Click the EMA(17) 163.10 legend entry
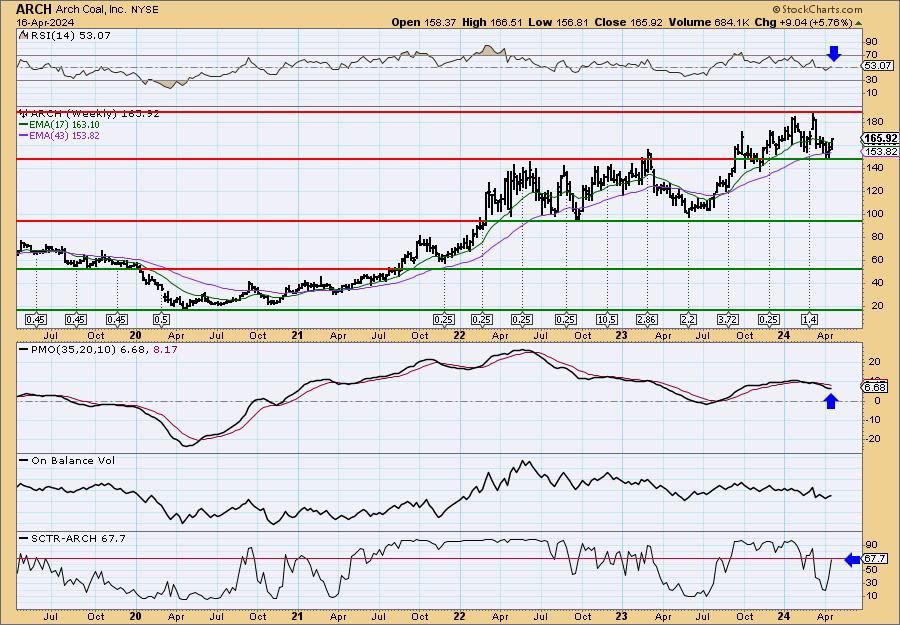The width and height of the screenshot is (900, 625). pyautogui.click(x=64, y=125)
